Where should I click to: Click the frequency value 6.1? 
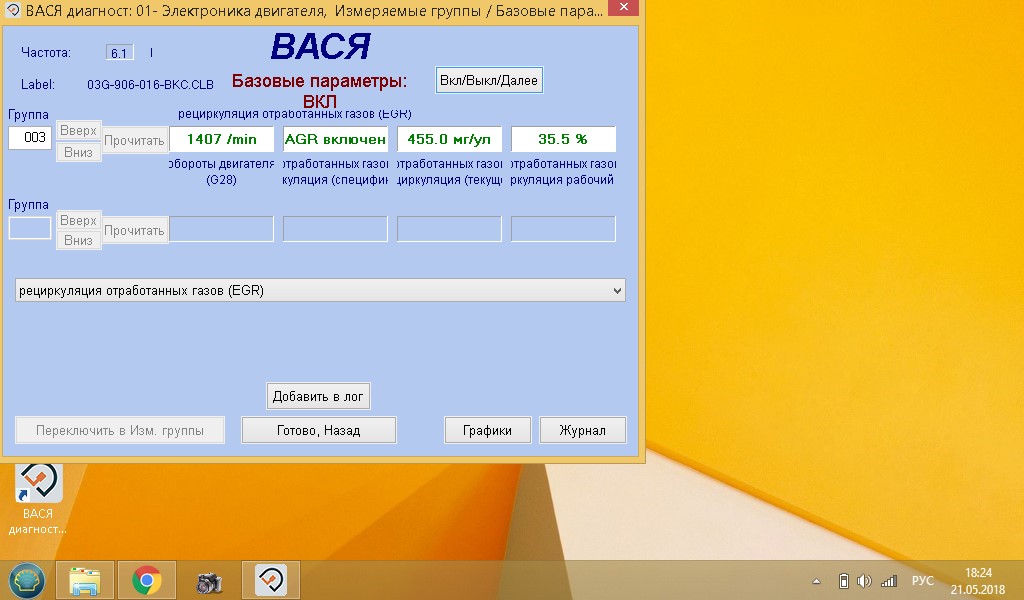pos(120,53)
